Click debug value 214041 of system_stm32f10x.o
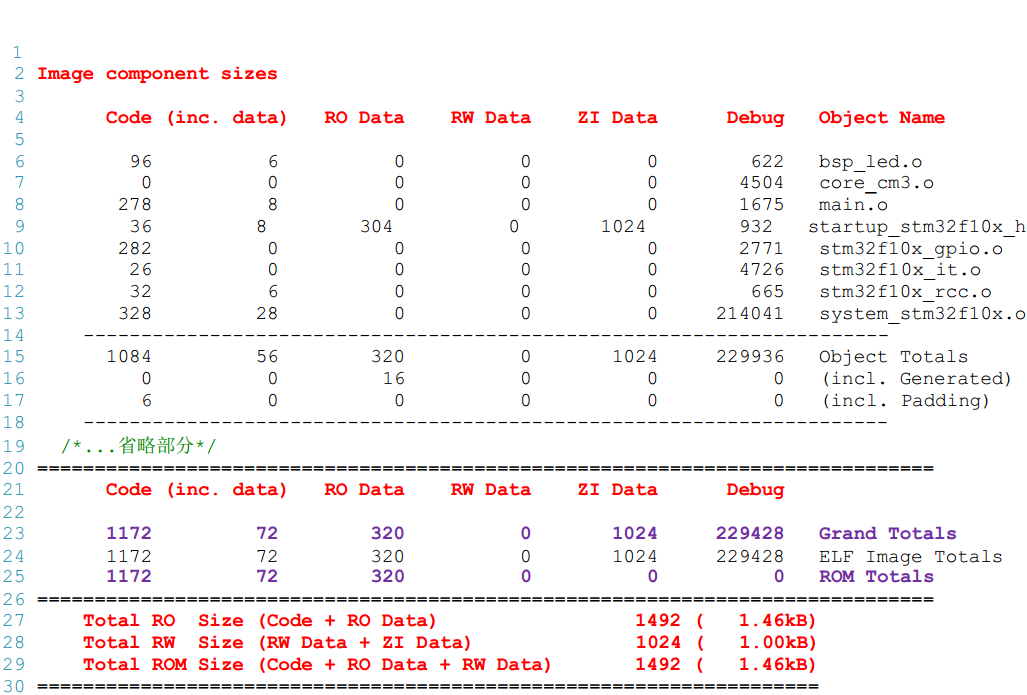1027x695 pixels. pyautogui.click(x=750, y=314)
